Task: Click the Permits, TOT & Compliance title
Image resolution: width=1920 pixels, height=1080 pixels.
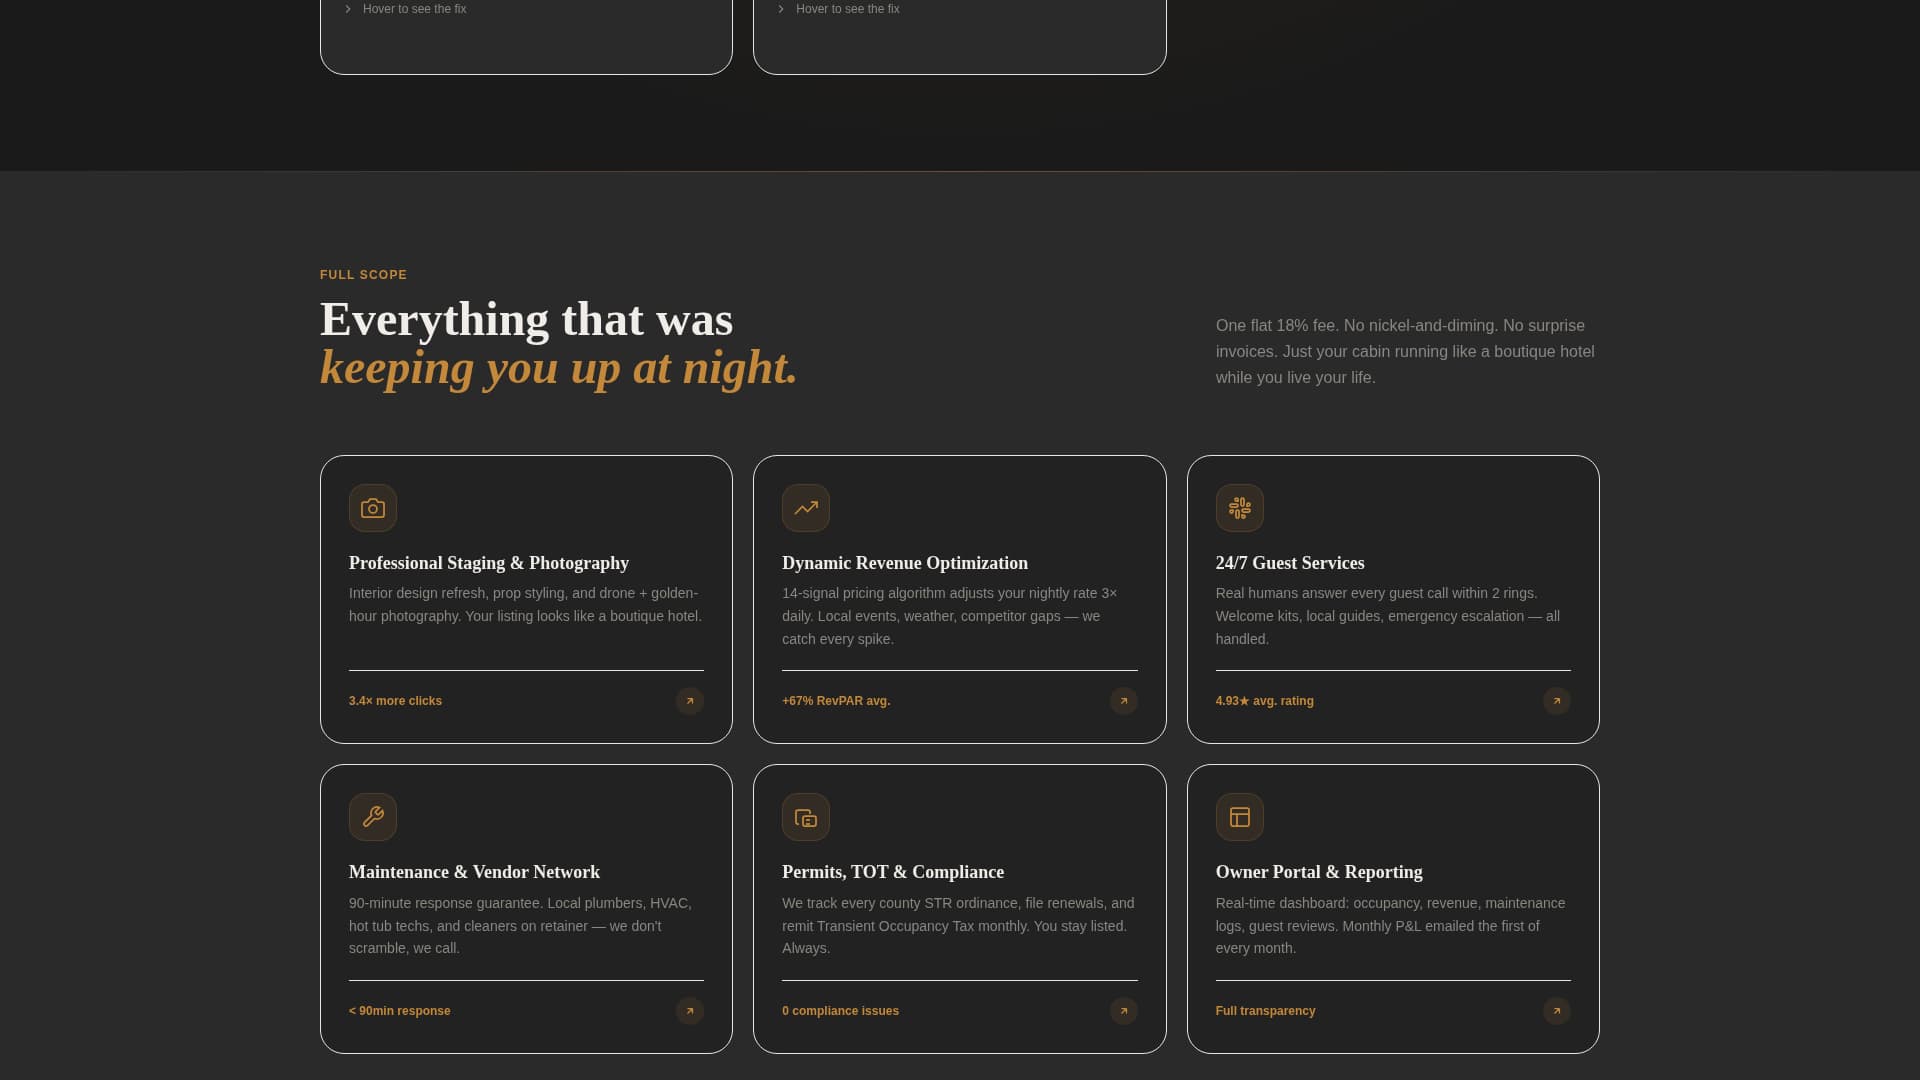Action: click(892, 872)
